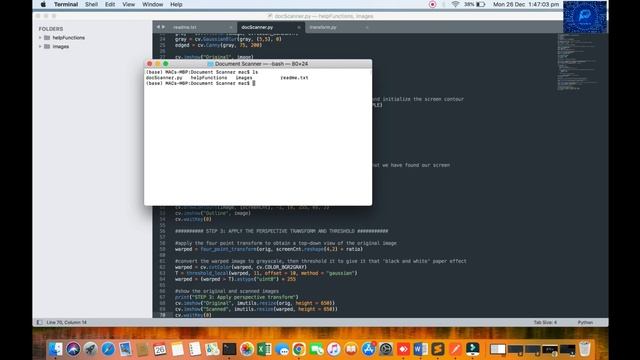This screenshot has height=360, width=640.
Task: Expand the images folder arrow
Action: click(x=40, y=47)
